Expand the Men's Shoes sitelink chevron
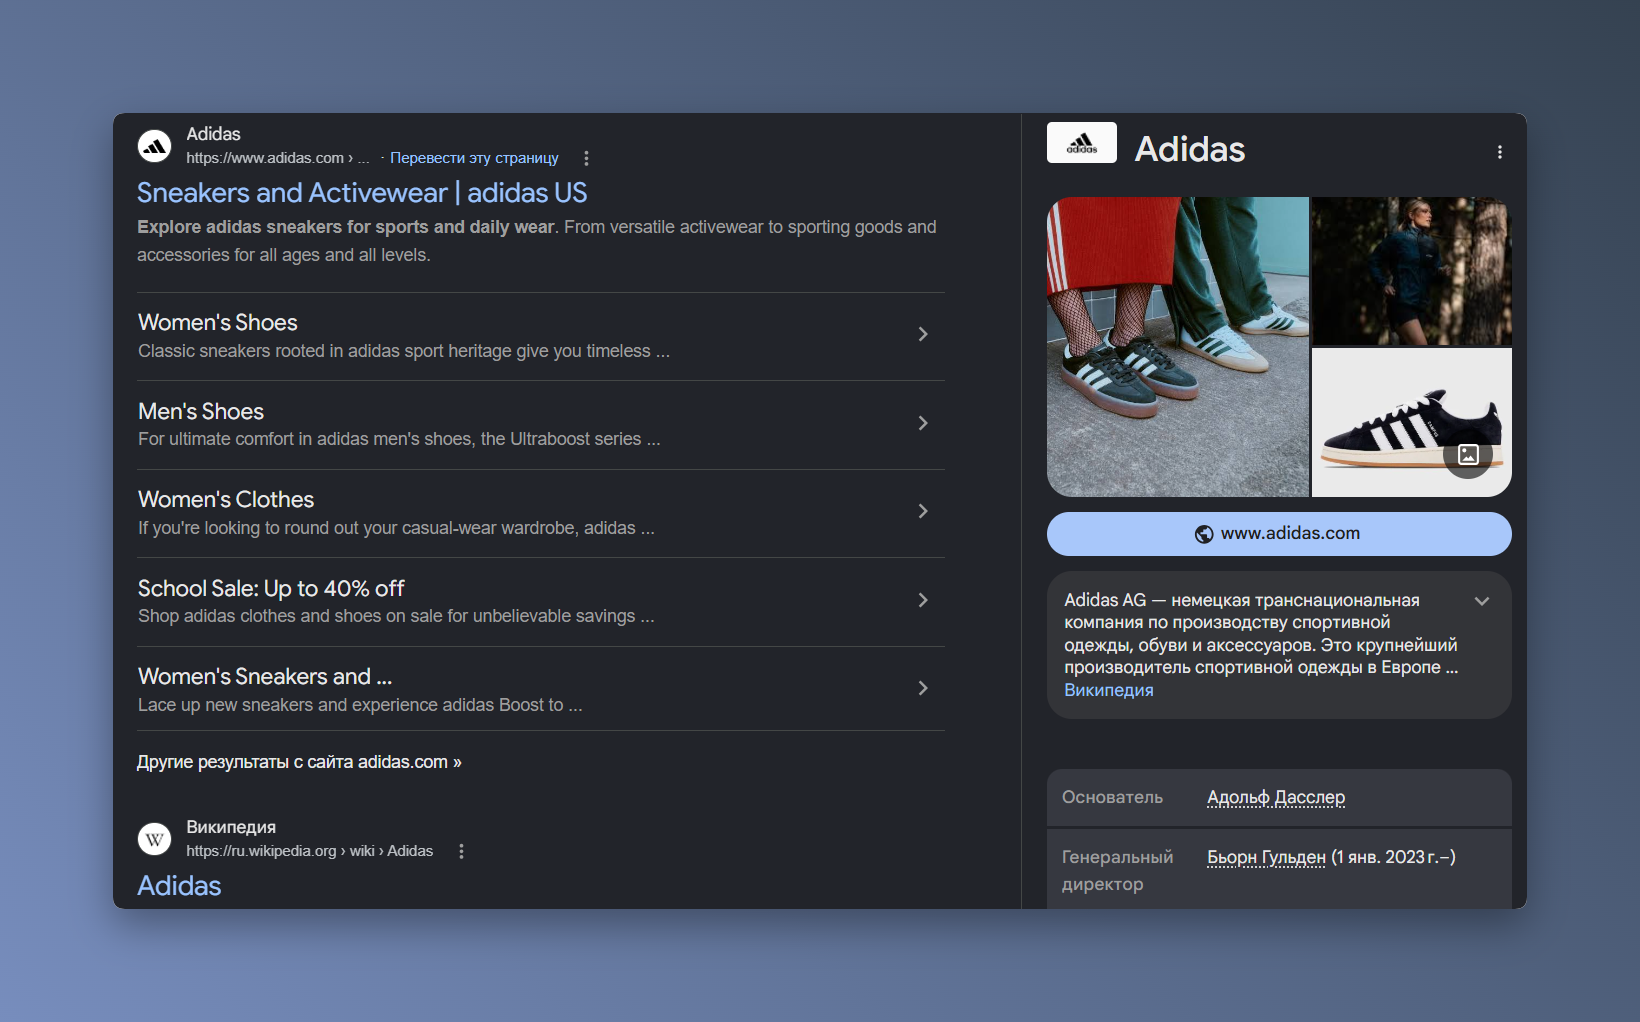This screenshot has width=1640, height=1022. coord(923,423)
